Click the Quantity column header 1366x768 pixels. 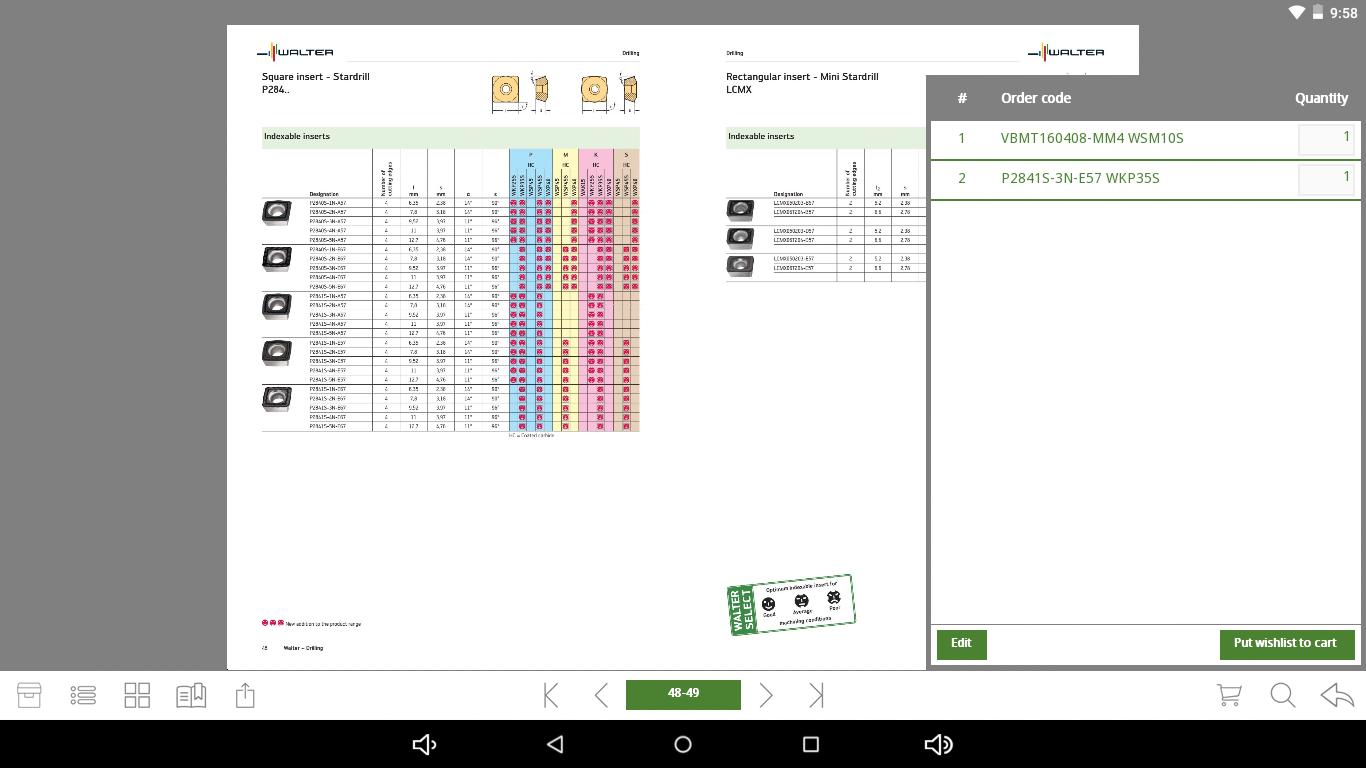tap(1321, 98)
